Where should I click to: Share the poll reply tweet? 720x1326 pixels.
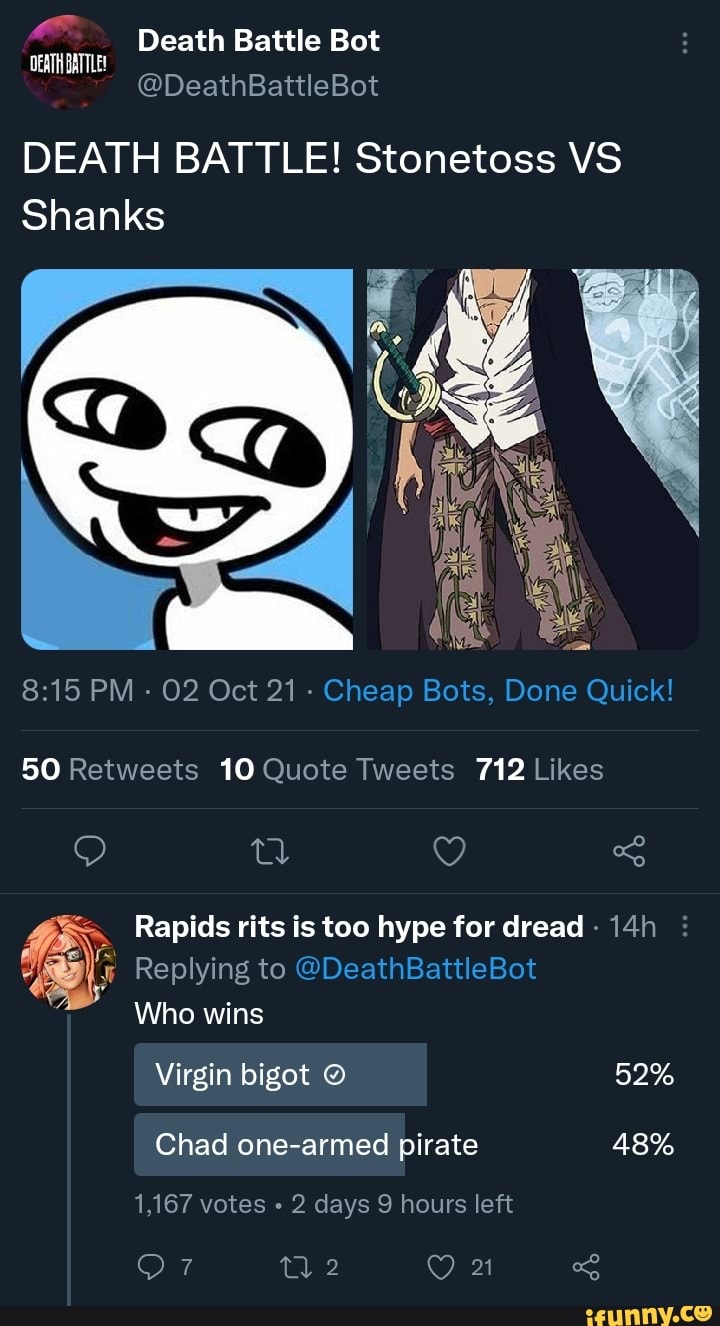(586, 1267)
